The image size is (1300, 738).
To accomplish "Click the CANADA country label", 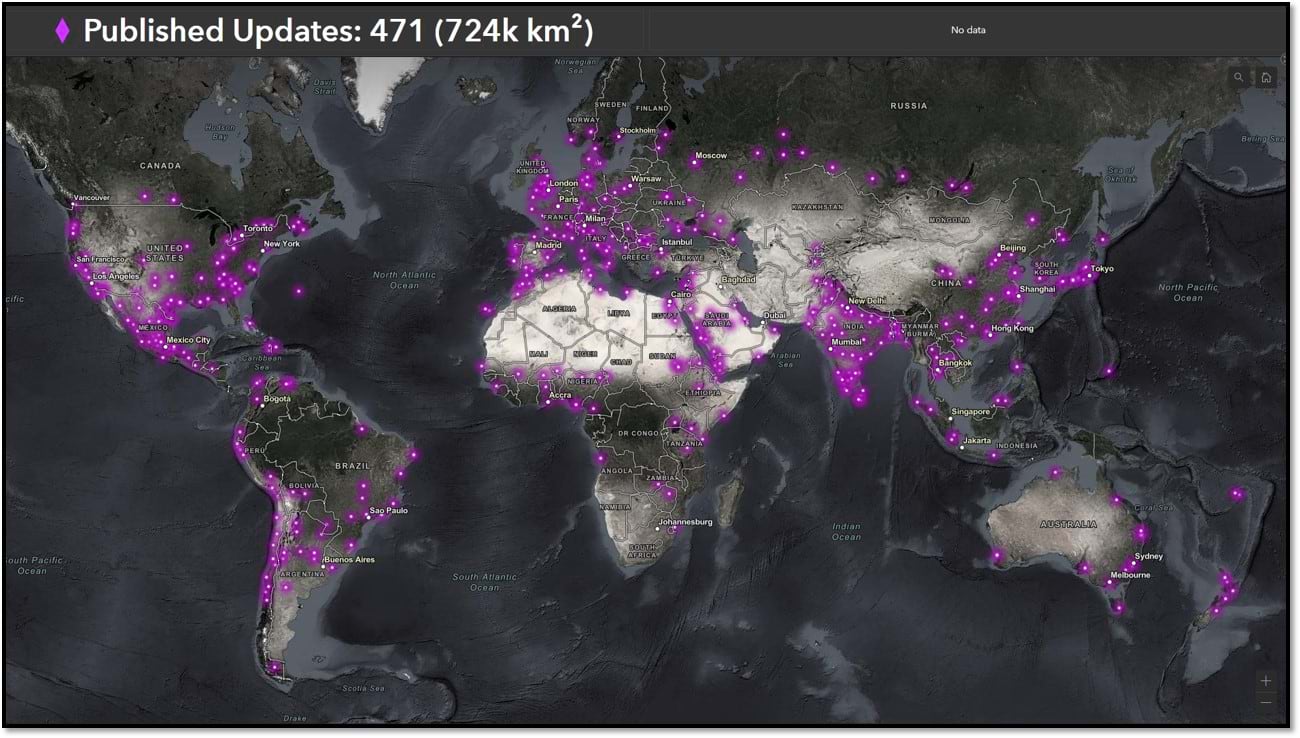I will click(160, 165).
